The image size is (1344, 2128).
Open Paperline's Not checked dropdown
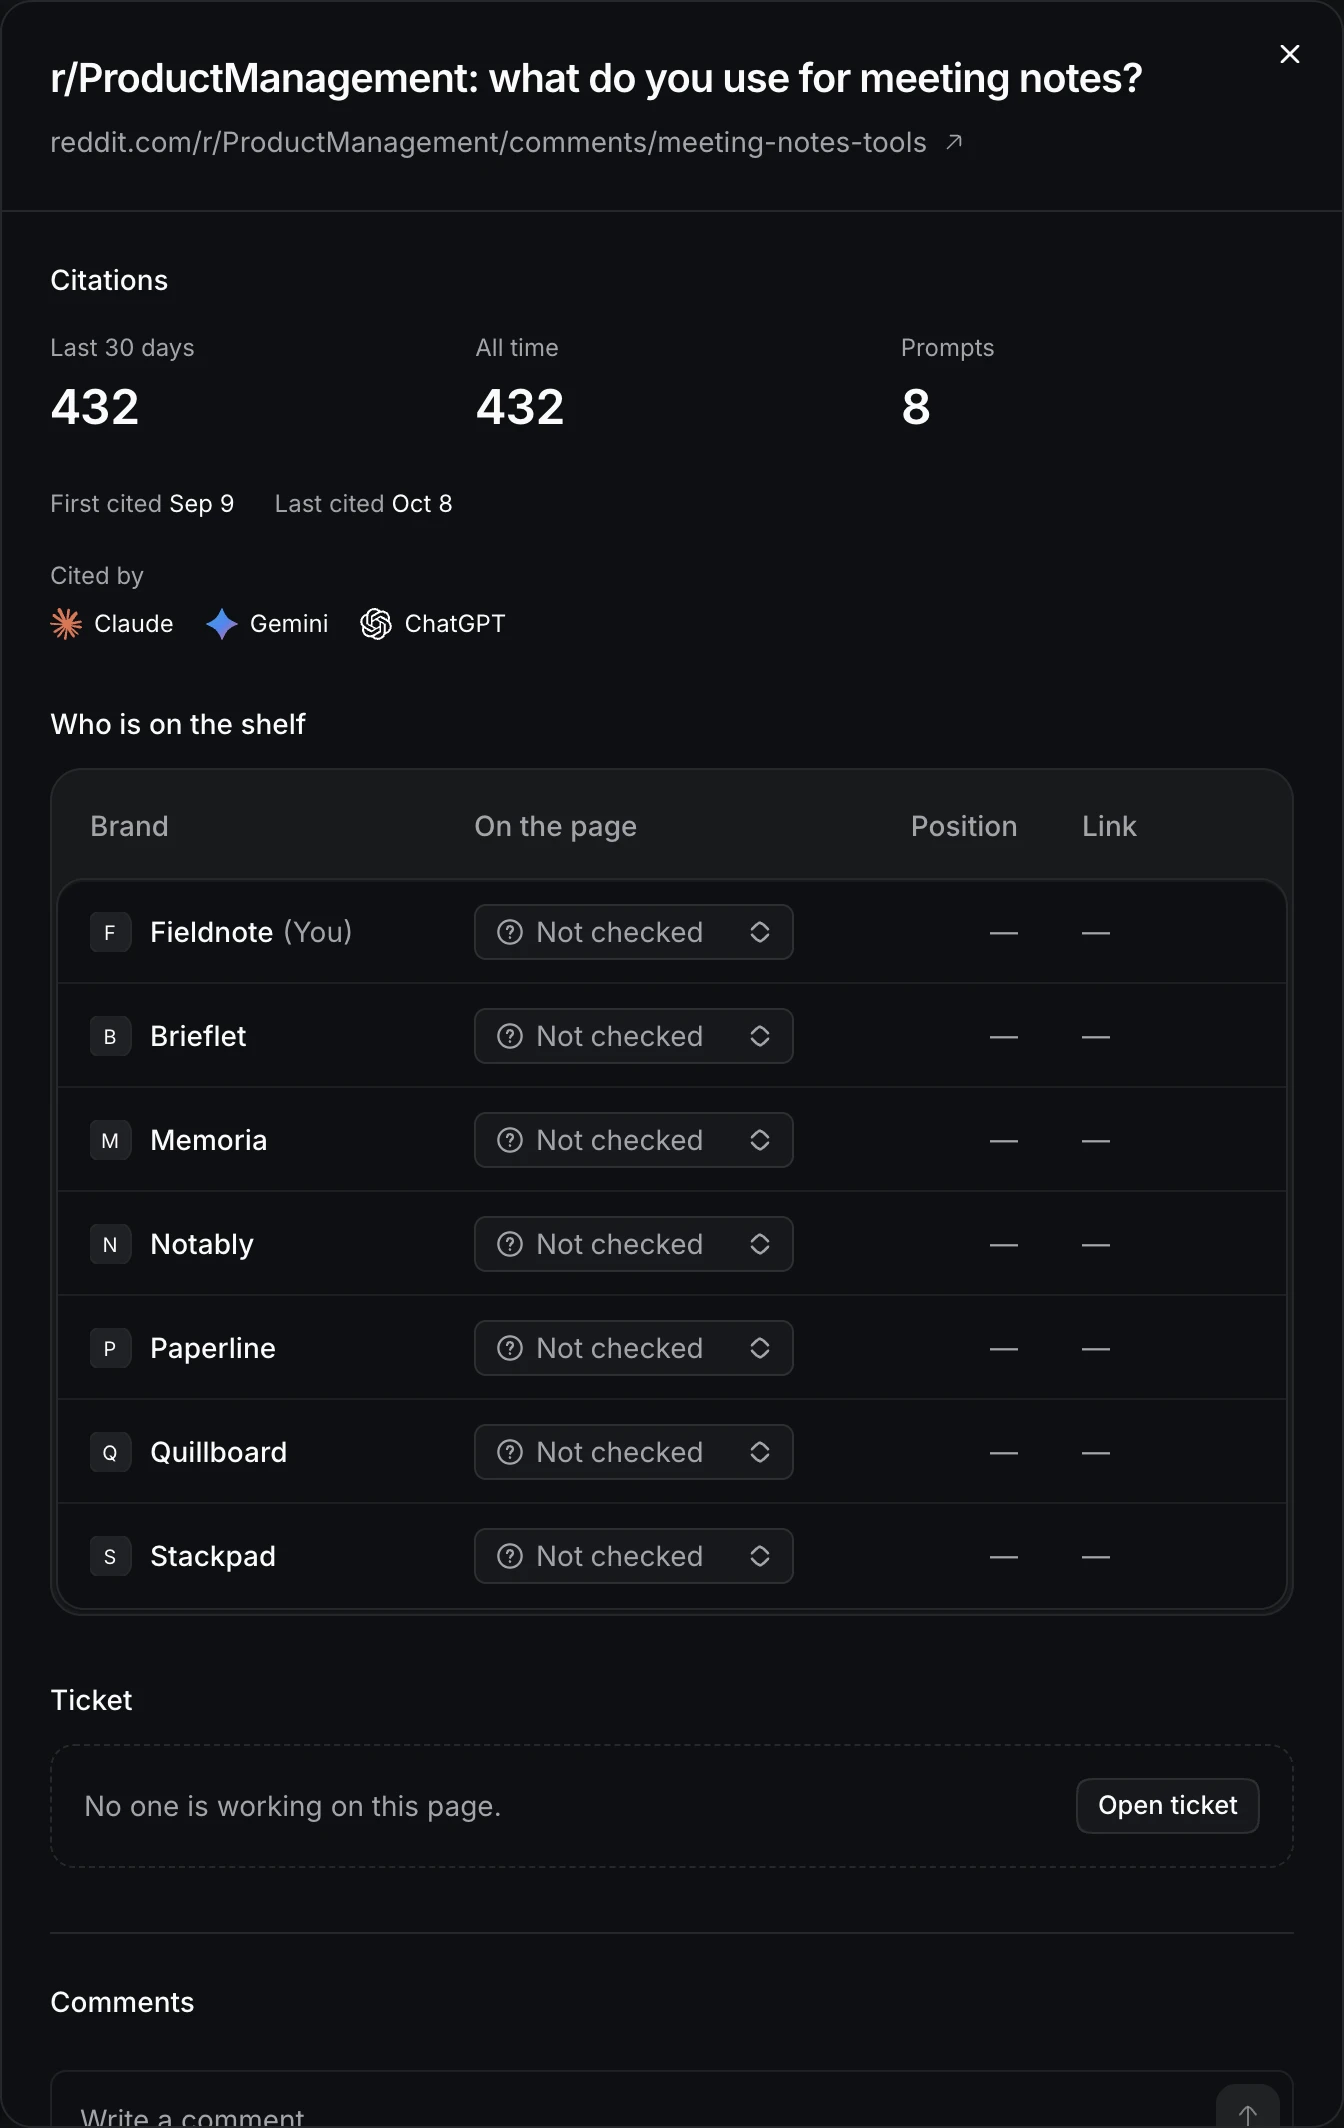[x=634, y=1348]
